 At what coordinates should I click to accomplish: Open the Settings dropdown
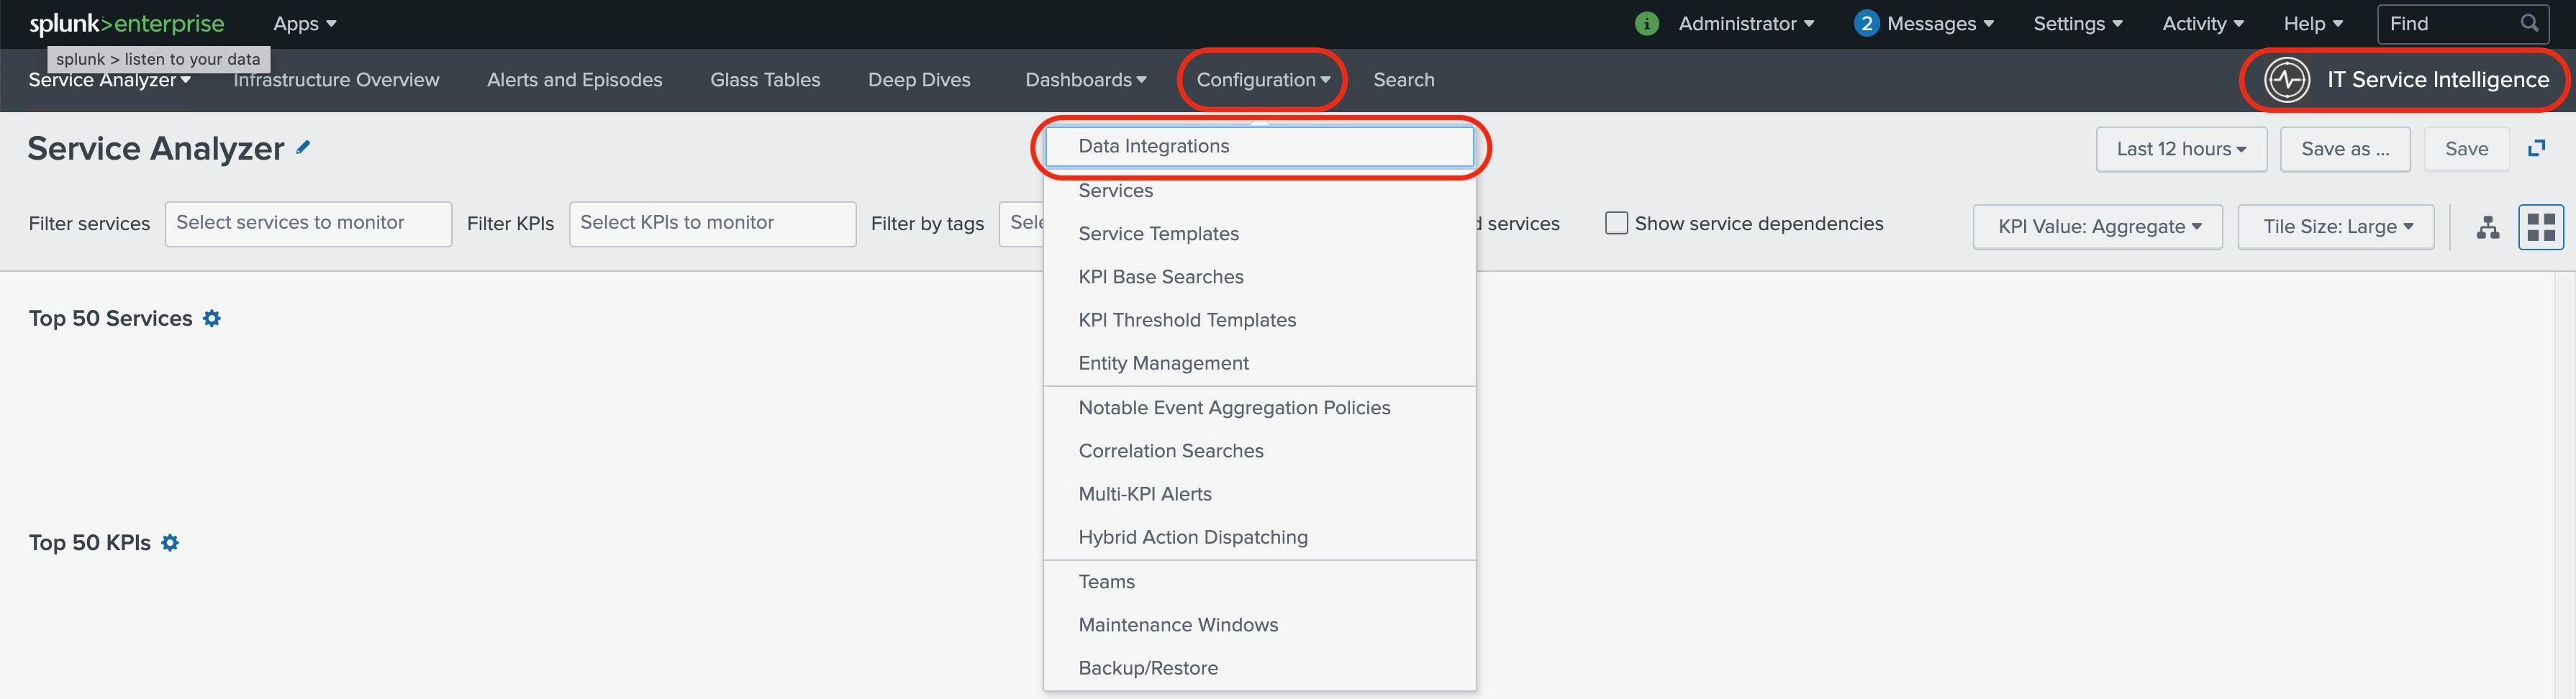(2078, 23)
